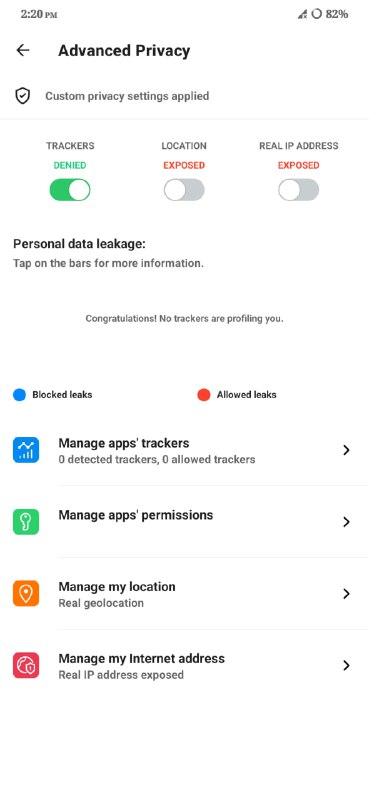This screenshot has height=800, width=369.
Task: Turn on Real IP Address hiding toggle
Action: (x=299, y=190)
